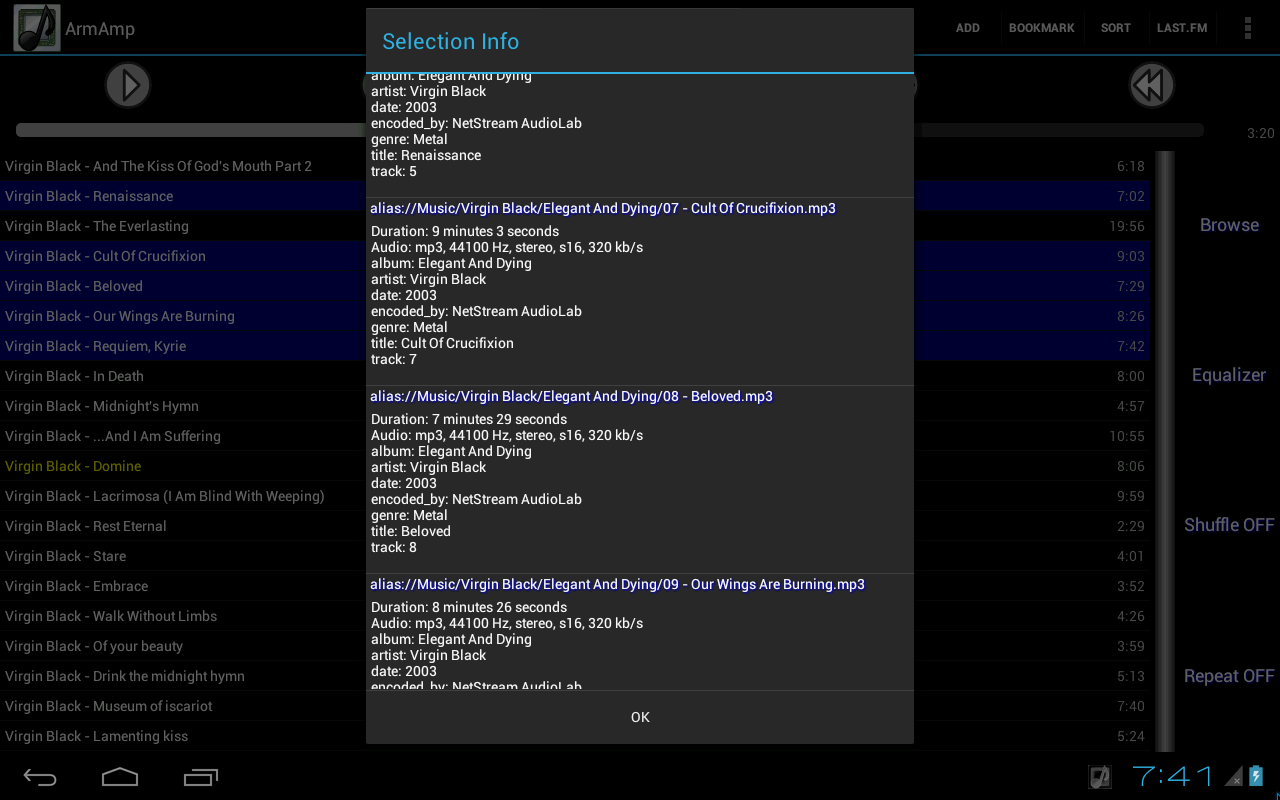This screenshot has width=1280, height=800.
Task: Click the 08 - Beloved.mp3 file path
Action: pyautogui.click(x=571, y=396)
